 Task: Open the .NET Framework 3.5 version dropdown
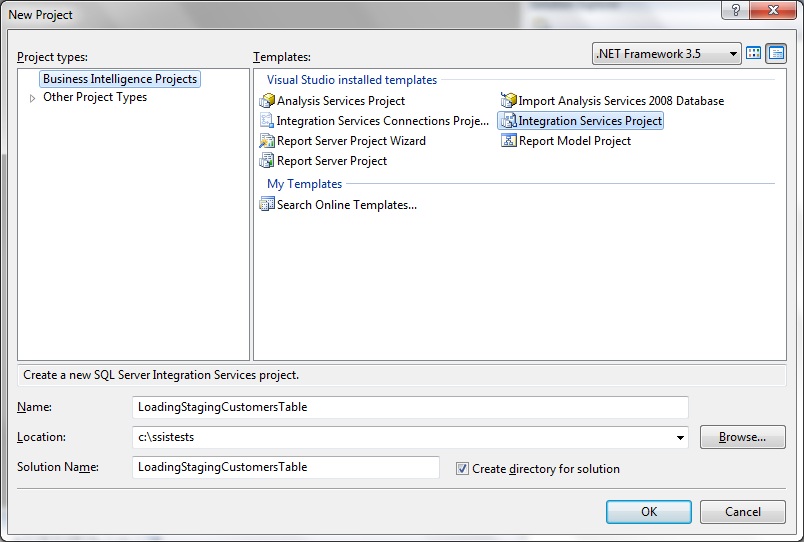point(667,53)
